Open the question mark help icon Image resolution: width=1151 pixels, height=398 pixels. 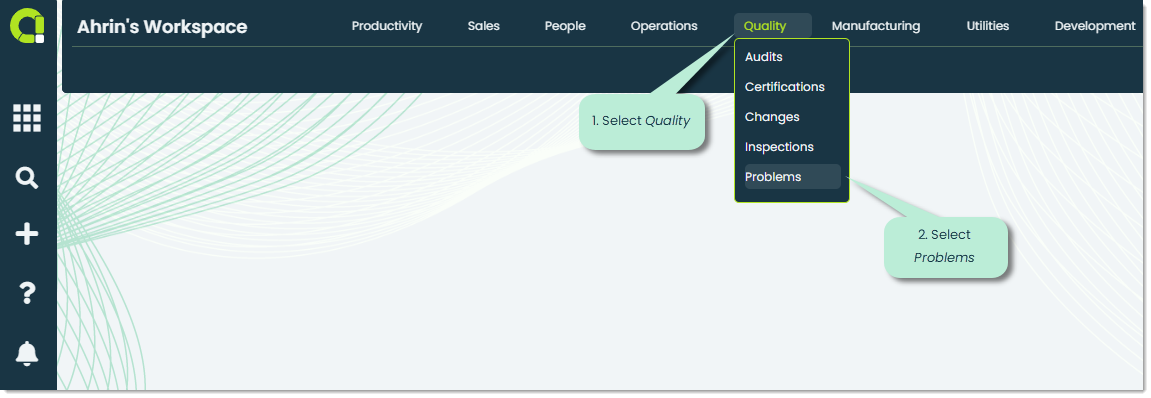pos(27,293)
